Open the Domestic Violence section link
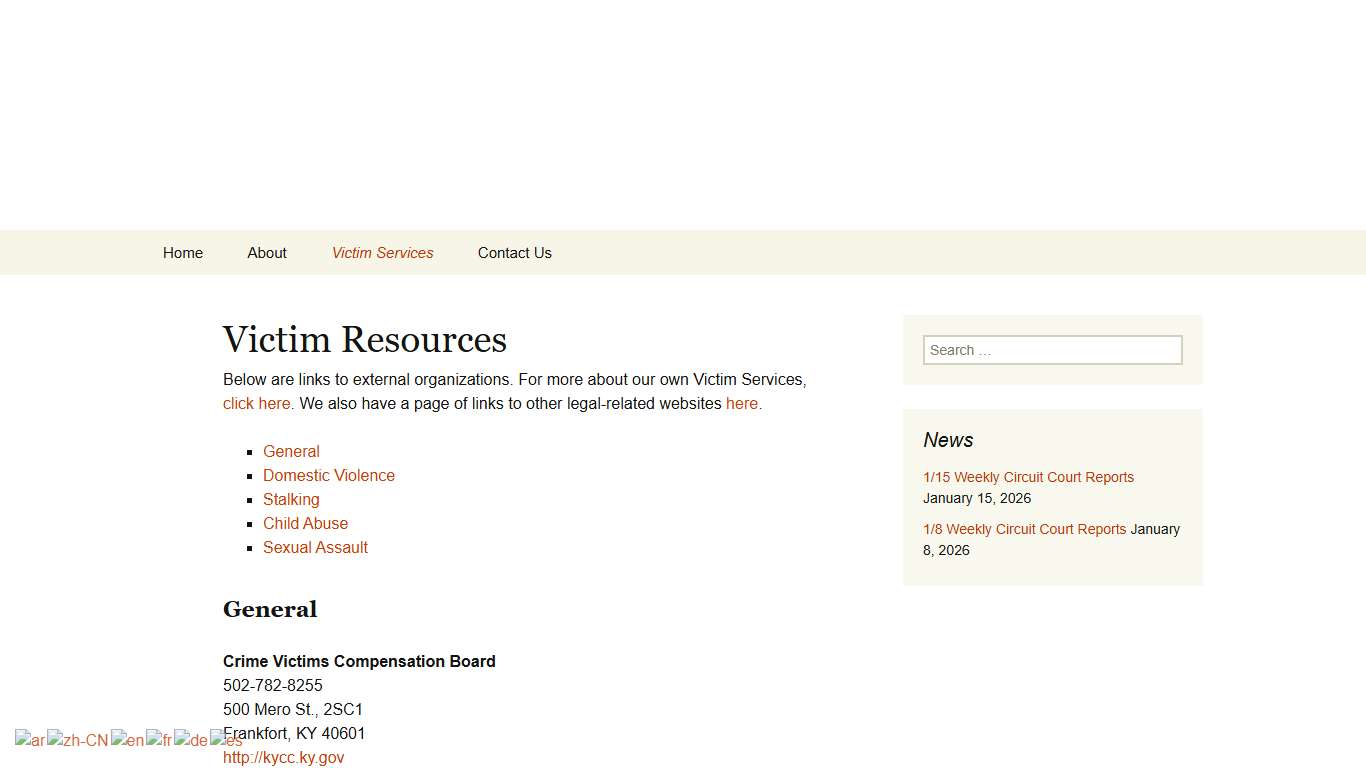This screenshot has width=1366, height=768. tap(328, 475)
